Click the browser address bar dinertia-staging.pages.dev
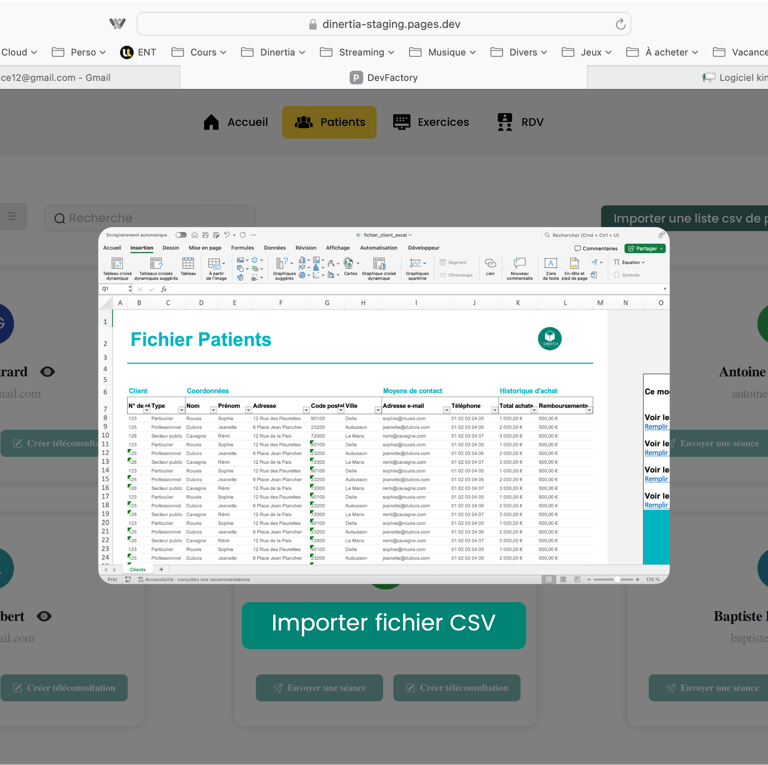 [384, 24]
